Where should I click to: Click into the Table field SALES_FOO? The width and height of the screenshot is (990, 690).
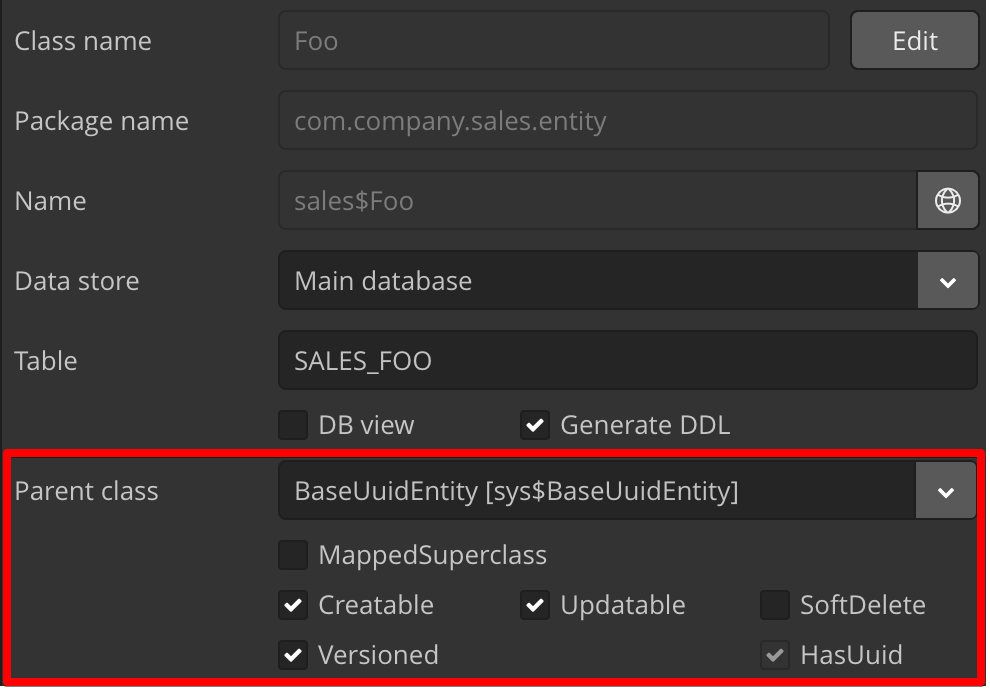[628, 360]
